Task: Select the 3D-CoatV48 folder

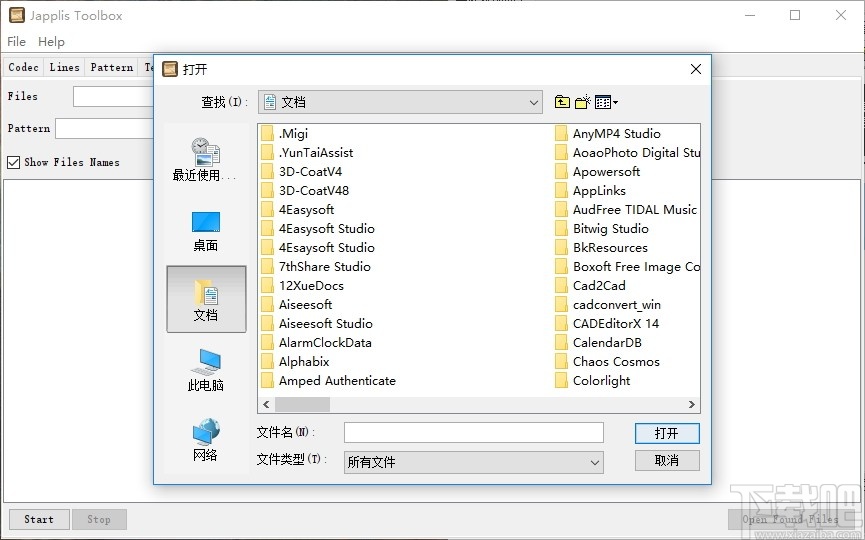Action: (x=305, y=191)
